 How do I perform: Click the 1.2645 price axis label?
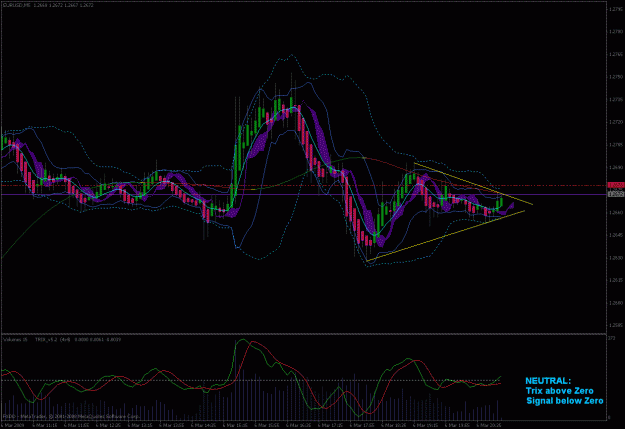(616, 235)
